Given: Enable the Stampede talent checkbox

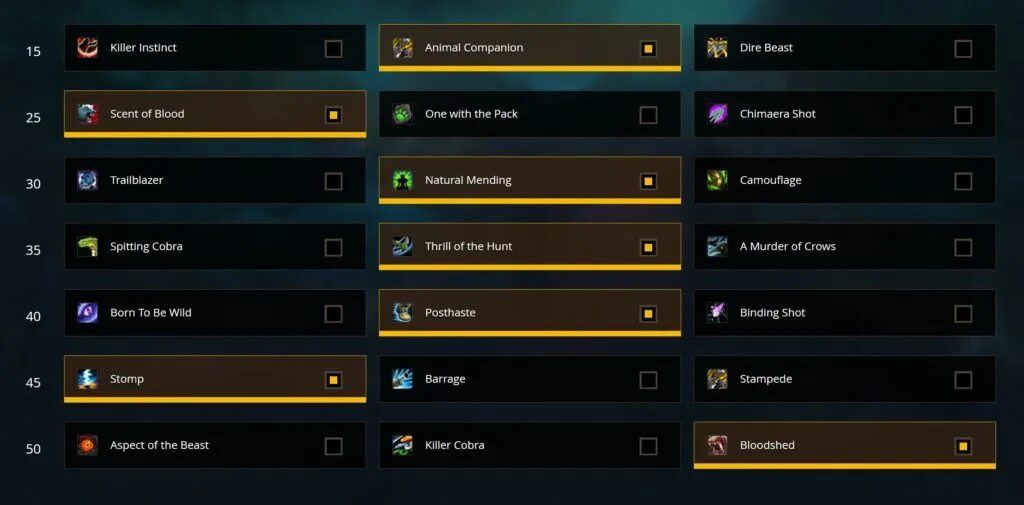Looking at the screenshot, I should click(x=963, y=380).
